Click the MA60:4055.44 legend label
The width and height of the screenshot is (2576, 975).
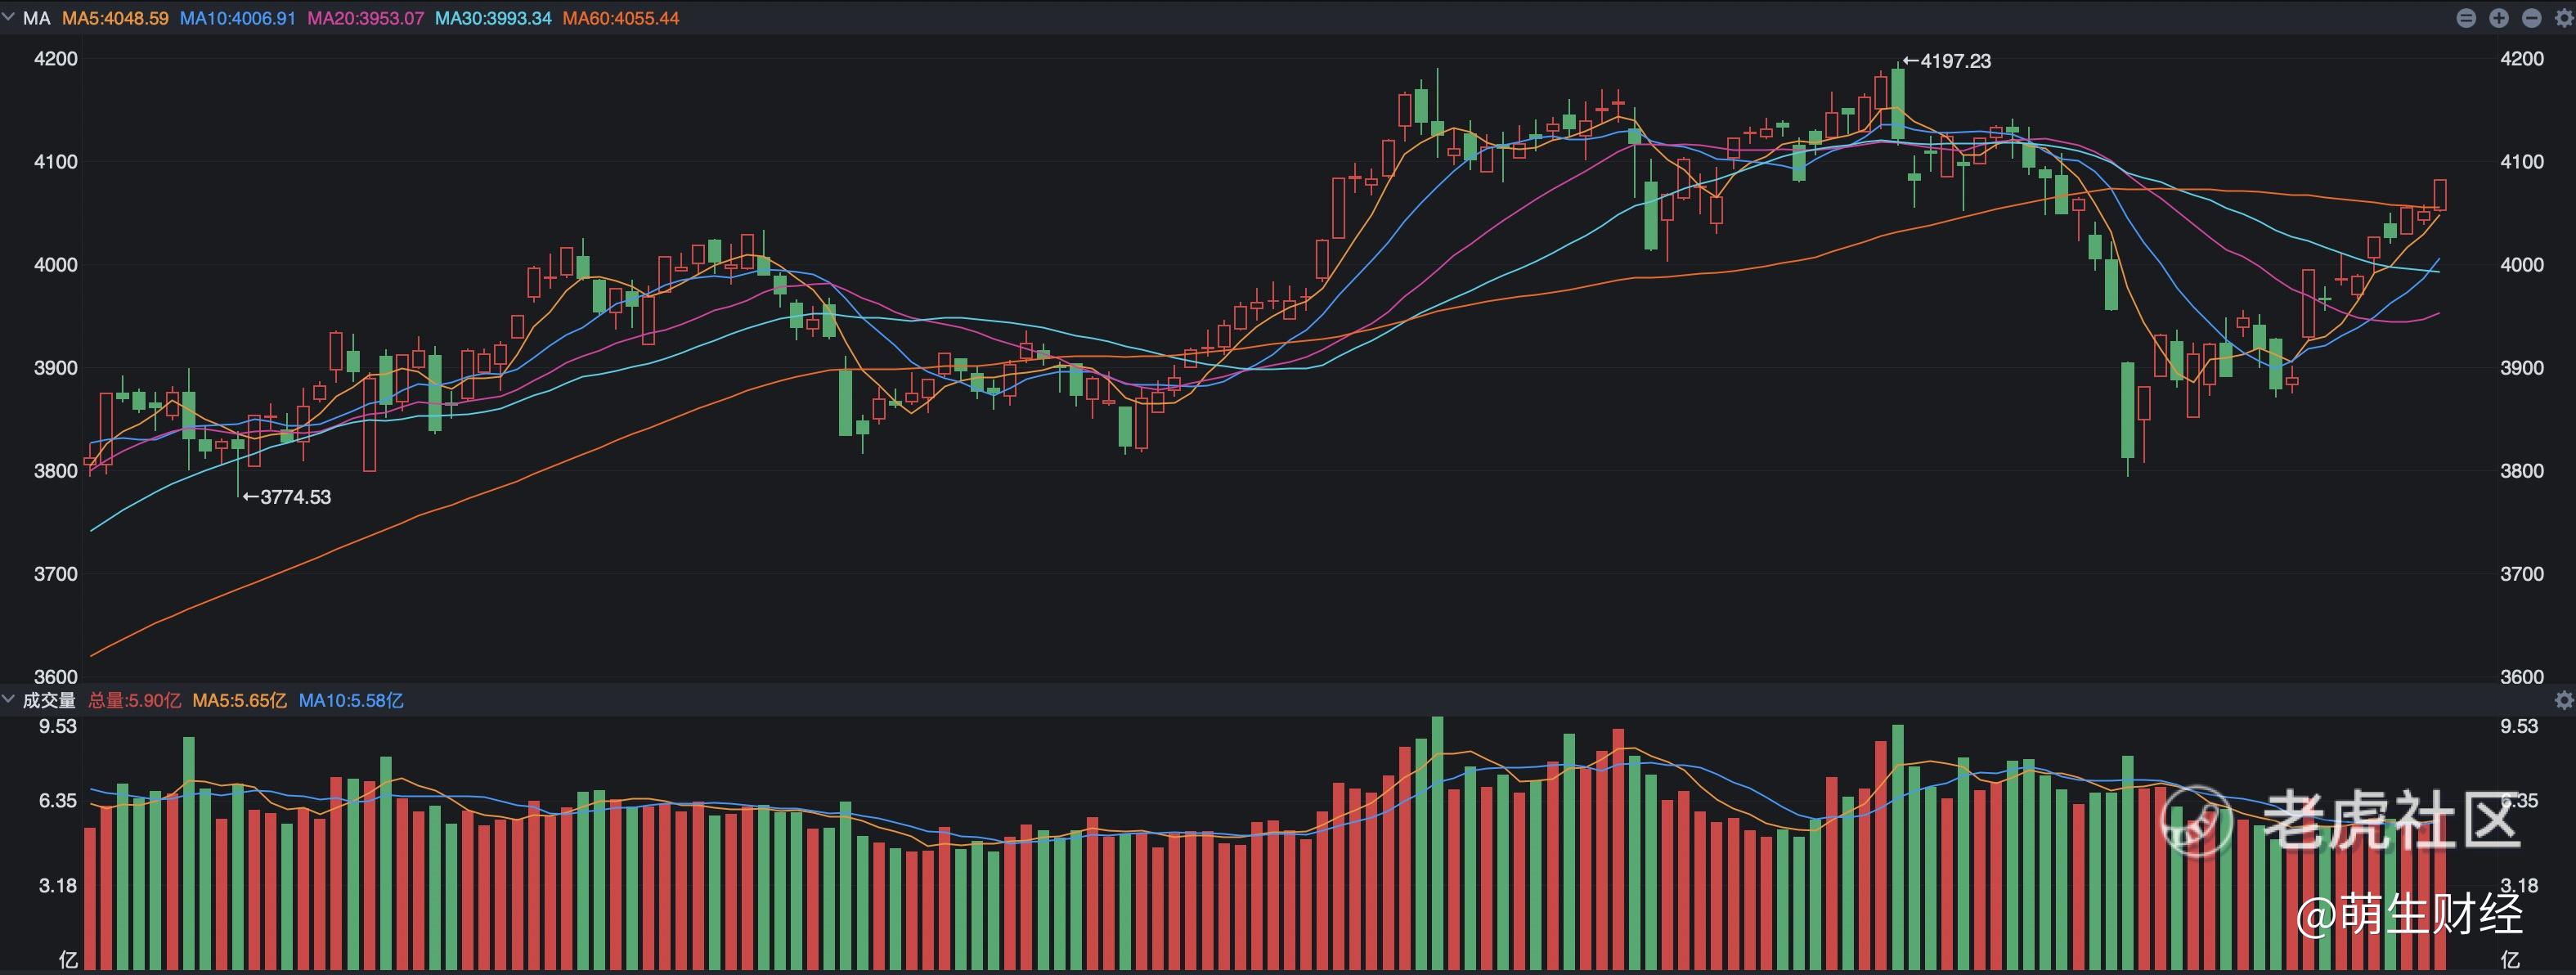621,18
